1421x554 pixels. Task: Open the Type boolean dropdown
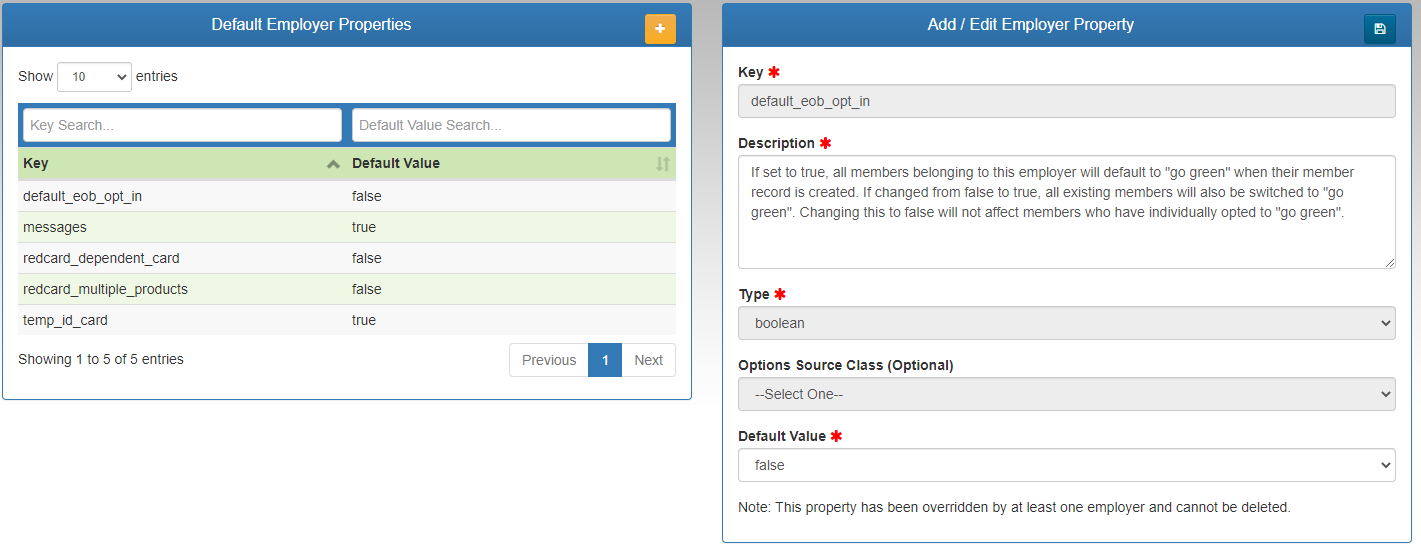point(1066,323)
